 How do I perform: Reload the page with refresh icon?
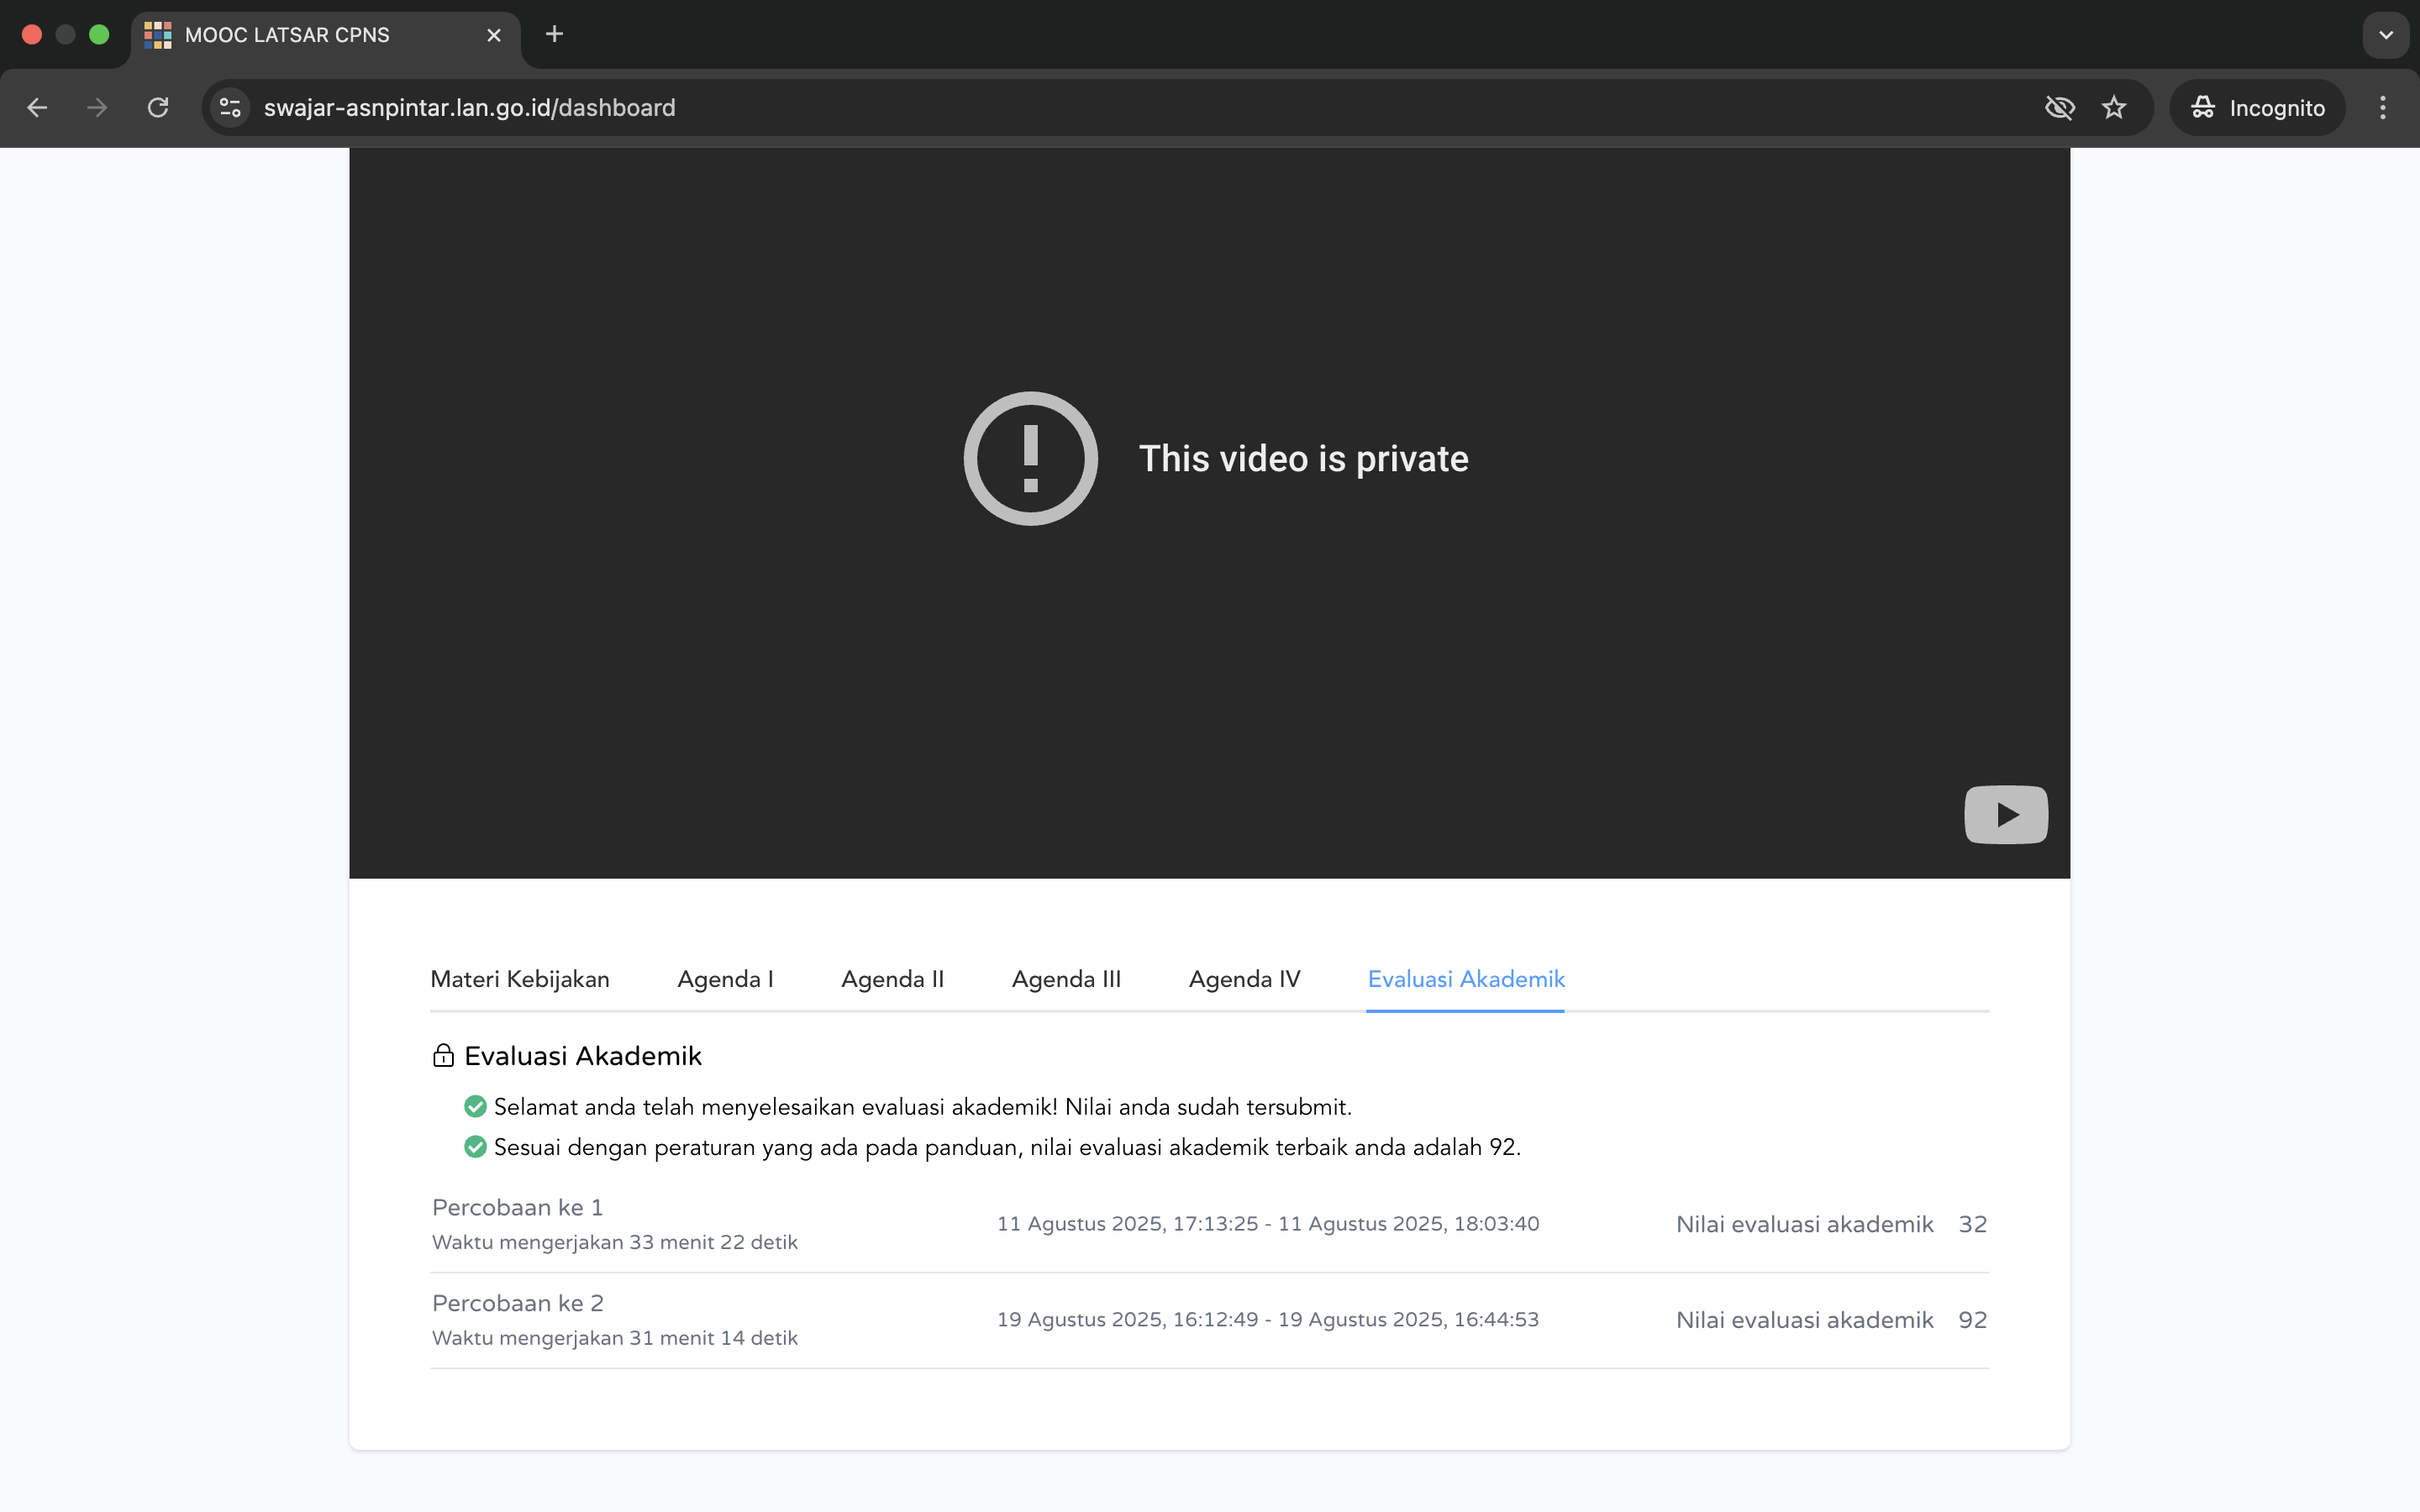pyautogui.click(x=158, y=108)
